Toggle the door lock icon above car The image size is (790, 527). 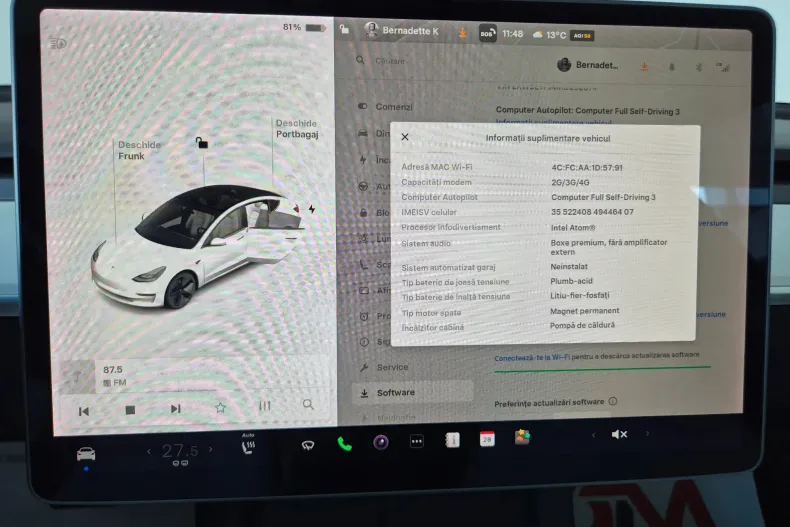202,143
